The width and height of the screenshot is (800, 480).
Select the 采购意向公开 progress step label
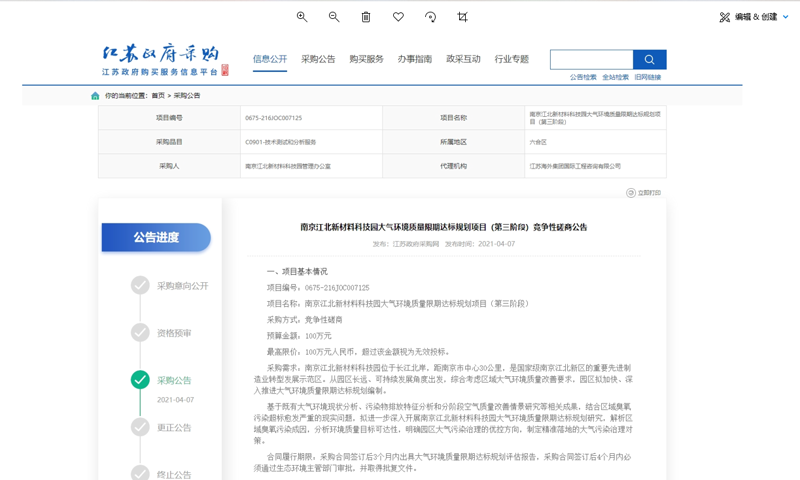(183, 286)
